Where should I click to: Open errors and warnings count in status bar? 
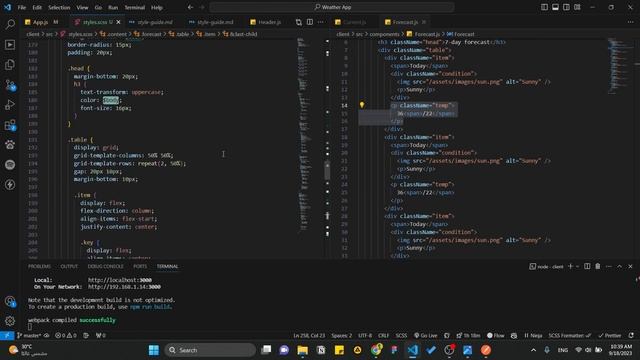tap(66, 336)
